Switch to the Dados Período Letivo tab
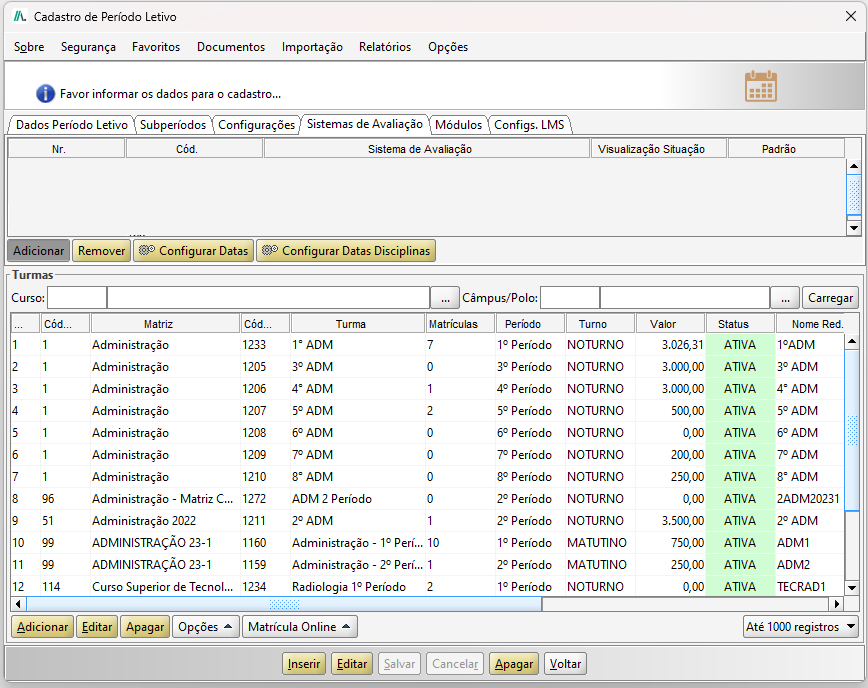This screenshot has height=688, width=868. [x=71, y=125]
